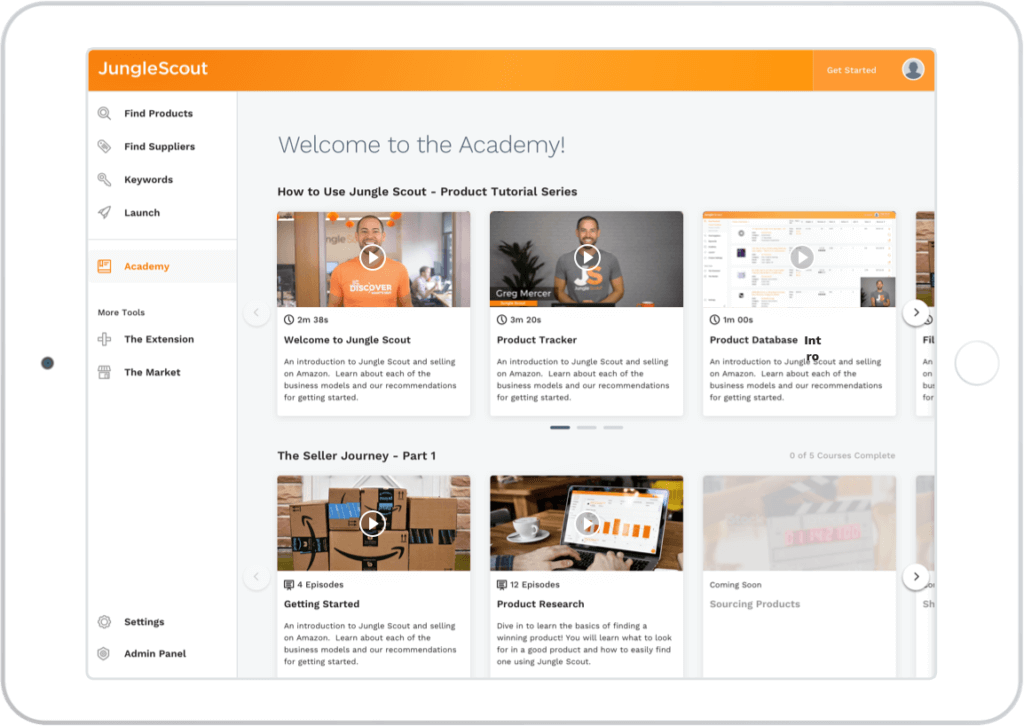Advance tutorial series carousel with right arrow

point(916,313)
